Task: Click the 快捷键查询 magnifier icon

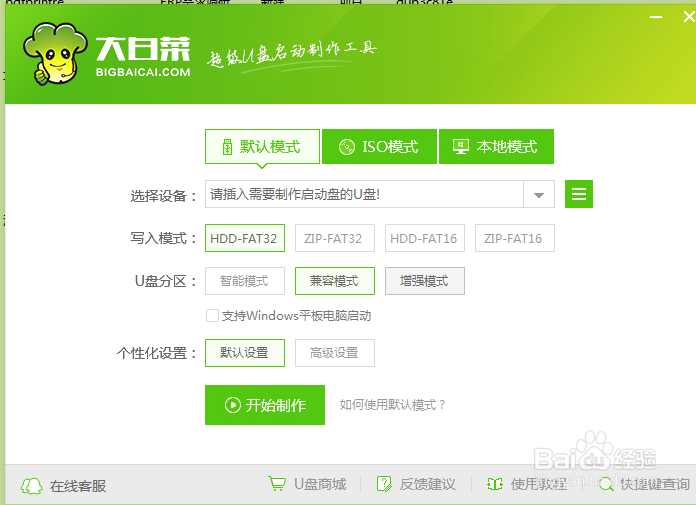Action: [x=606, y=485]
